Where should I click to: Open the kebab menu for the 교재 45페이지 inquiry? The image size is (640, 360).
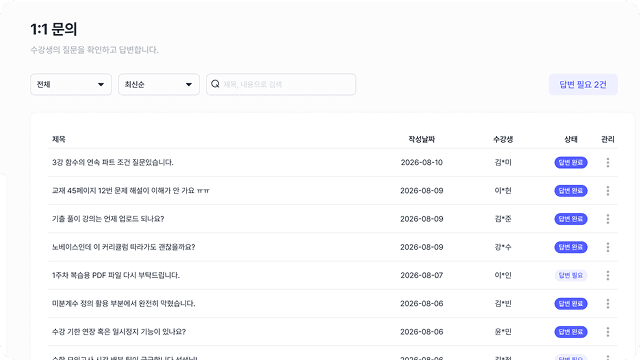608,191
